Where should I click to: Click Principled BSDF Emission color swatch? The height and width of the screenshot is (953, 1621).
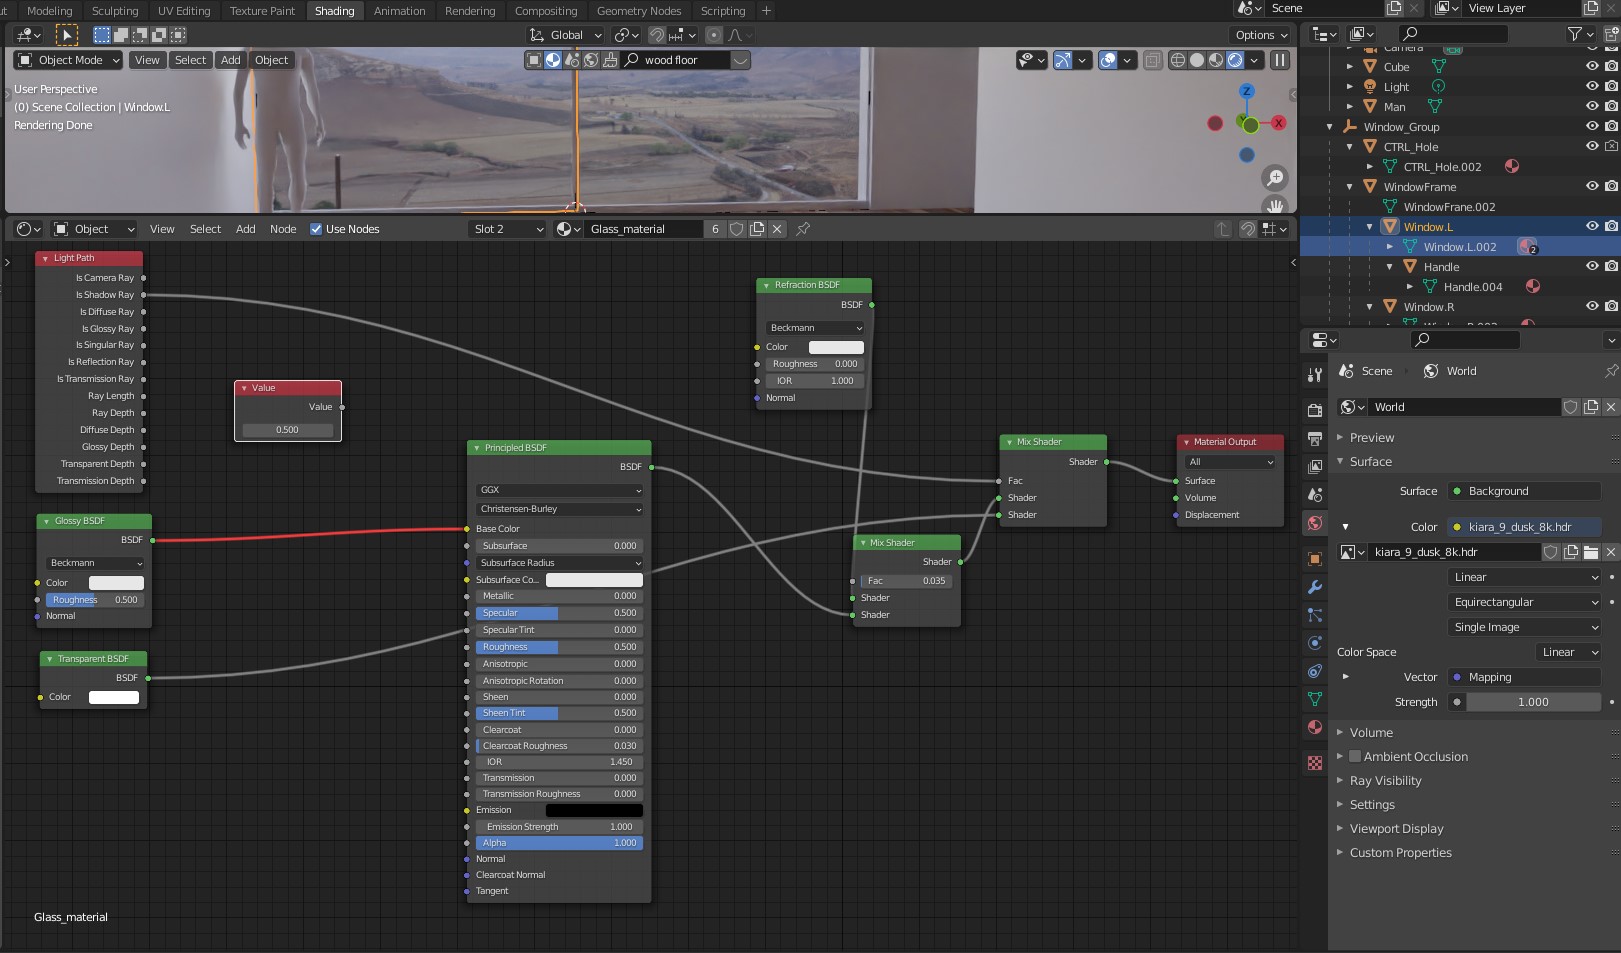594,810
